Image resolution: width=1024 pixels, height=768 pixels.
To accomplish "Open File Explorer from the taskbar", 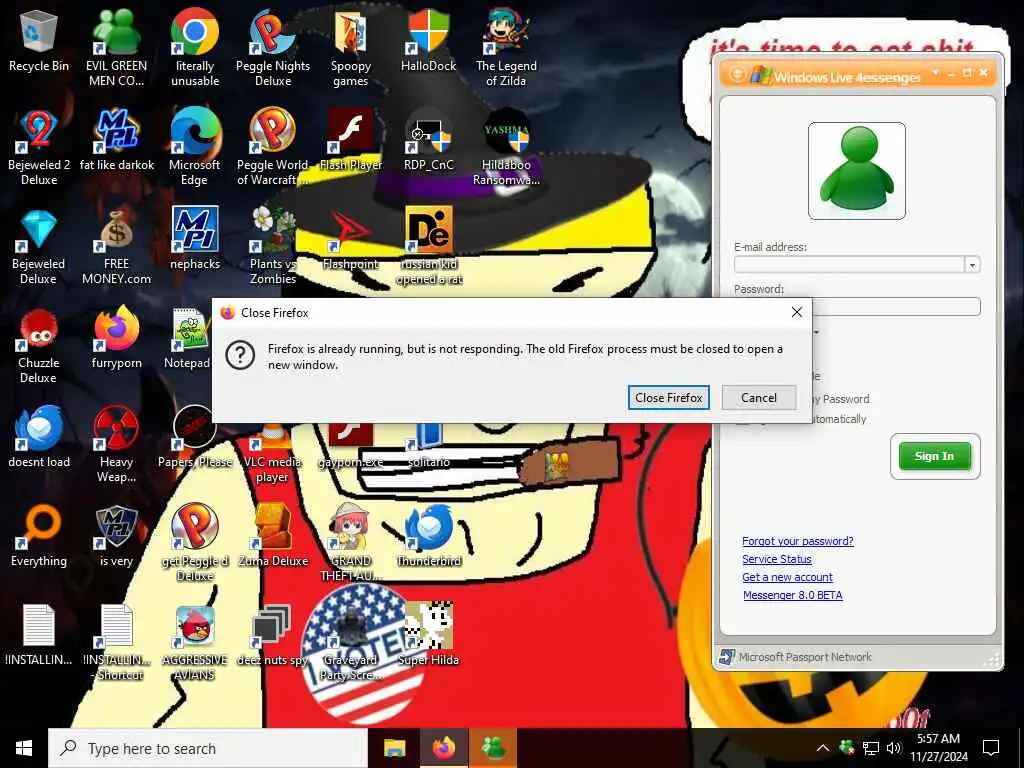I will [x=394, y=748].
